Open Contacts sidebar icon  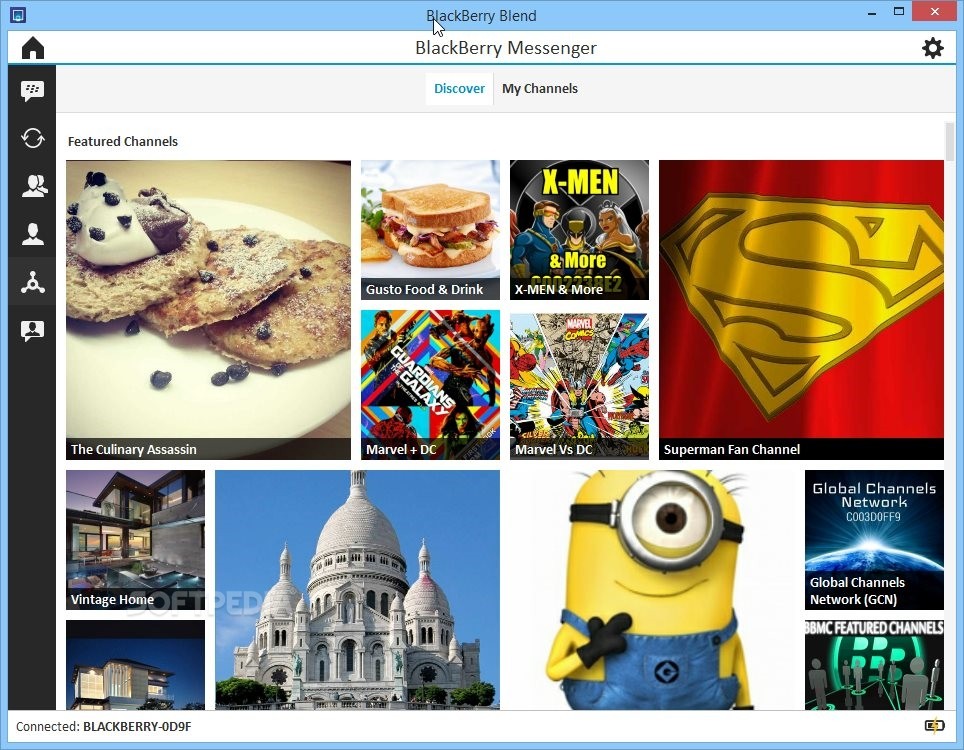pos(32,234)
